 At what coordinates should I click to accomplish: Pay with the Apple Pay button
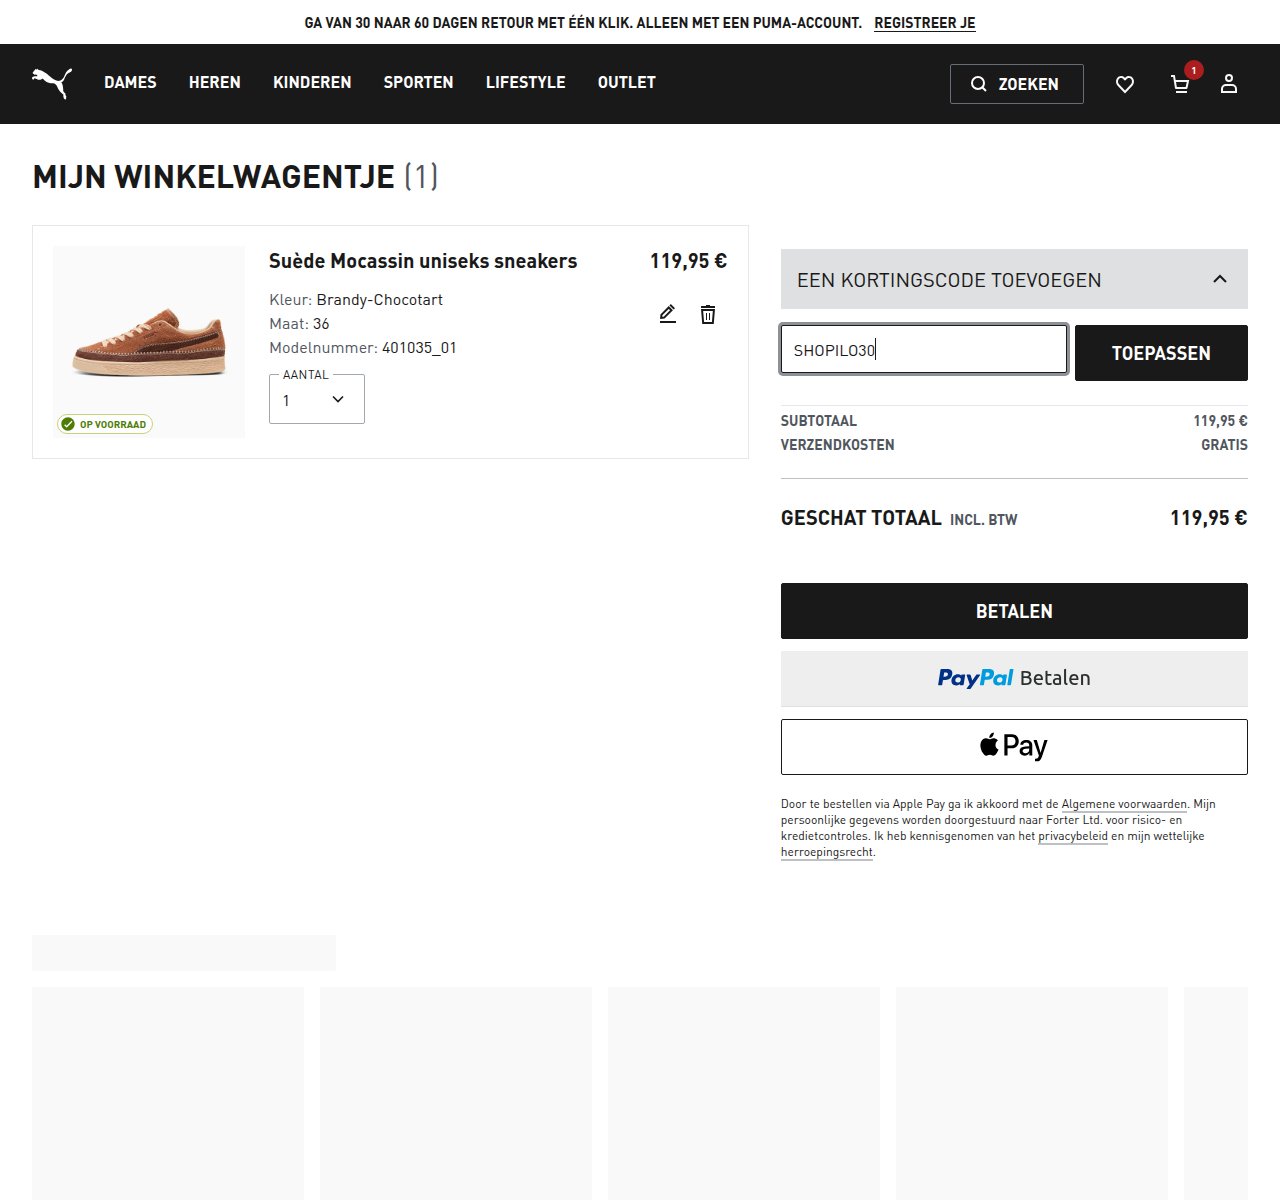pos(1014,747)
